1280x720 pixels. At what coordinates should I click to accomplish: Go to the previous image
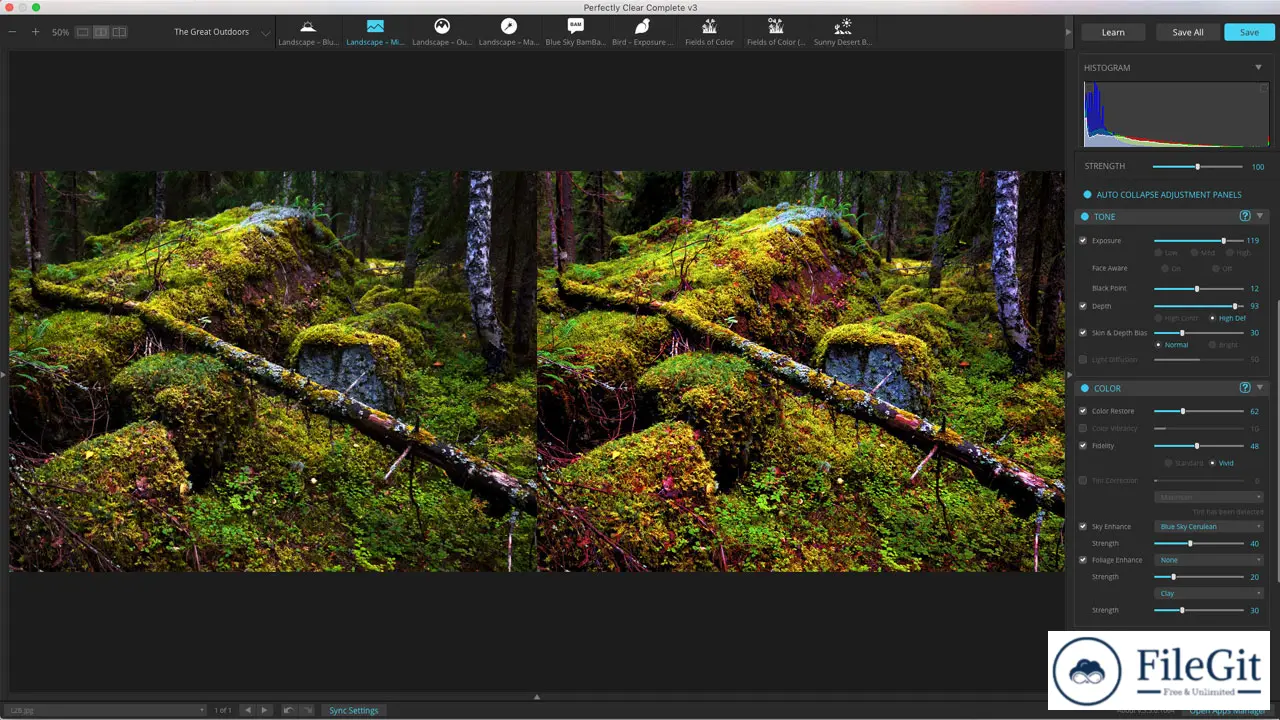[248, 711]
